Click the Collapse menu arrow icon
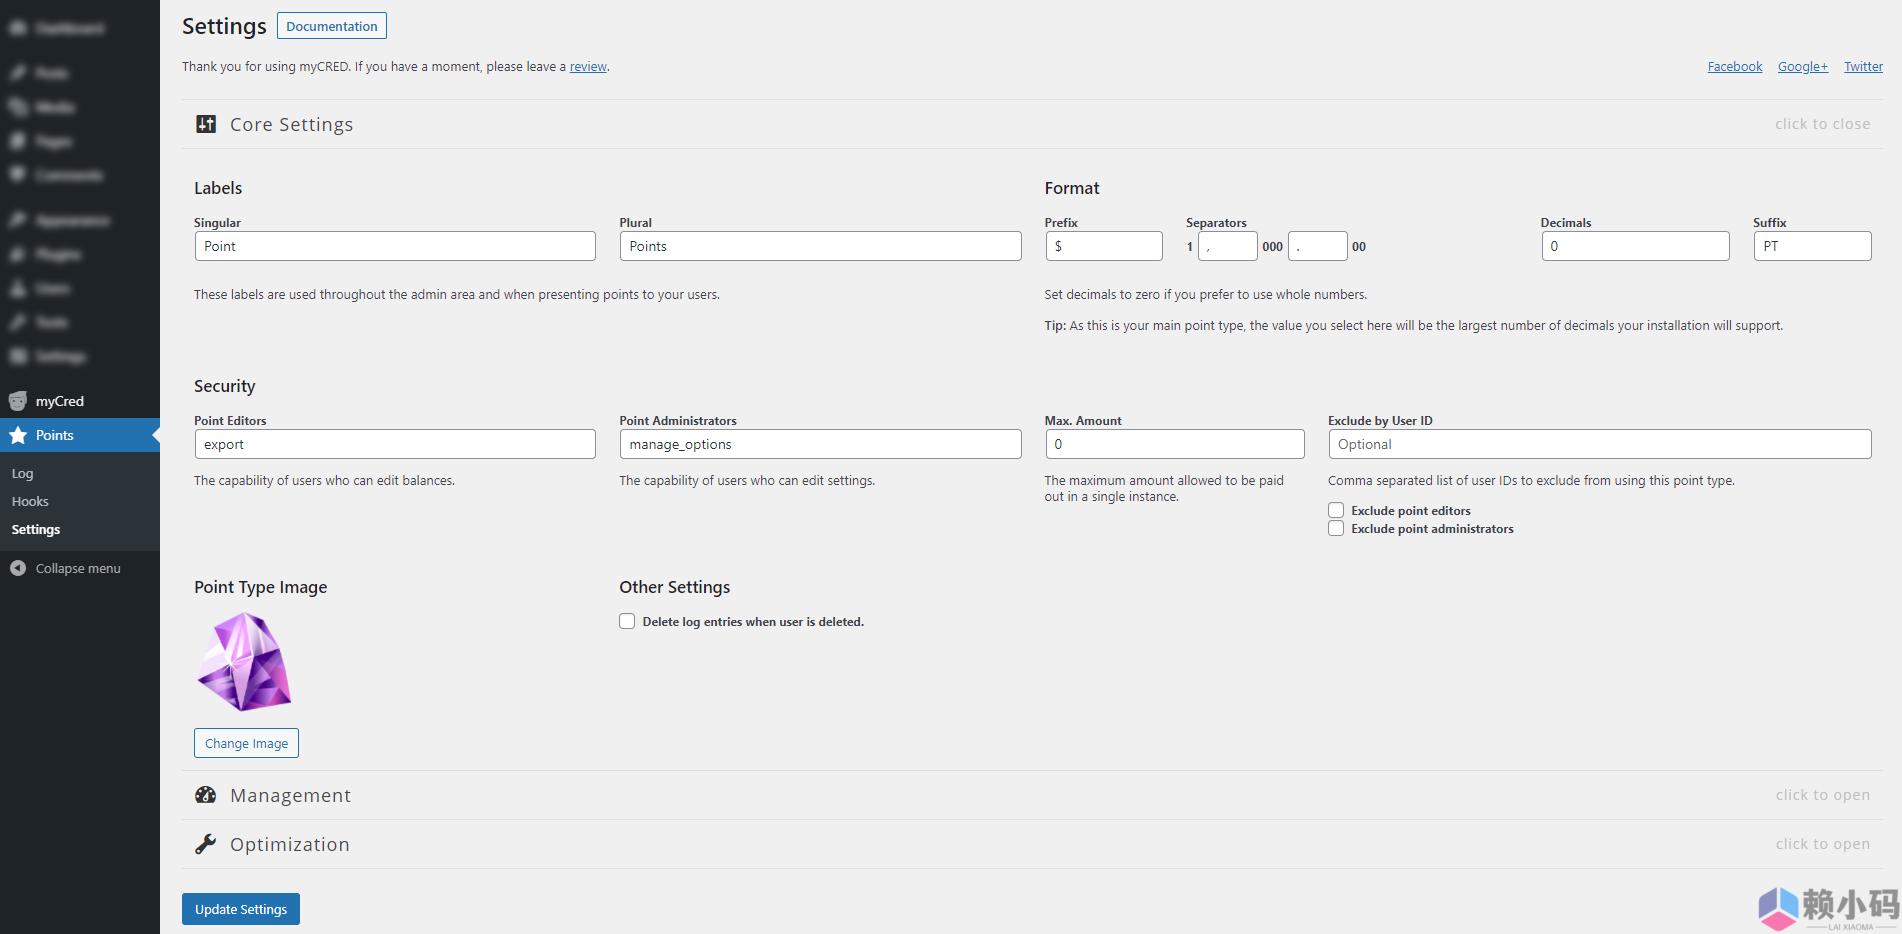The width and height of the screenshot is (1902, 934). click(18, 568)
